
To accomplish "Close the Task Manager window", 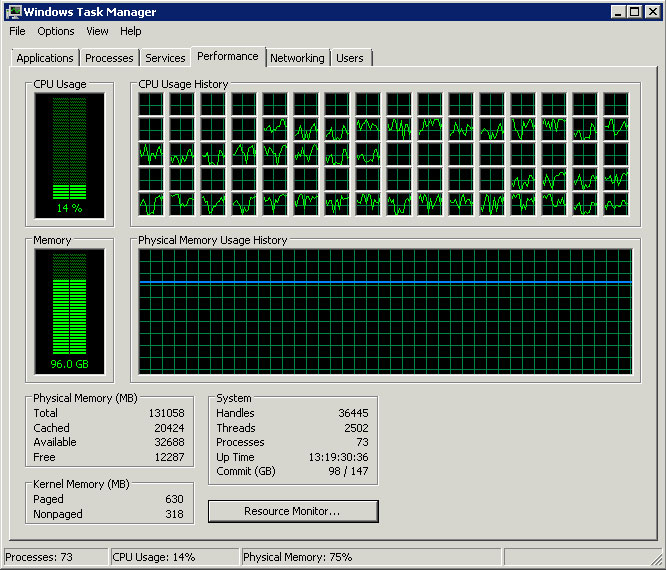I will pyautogui.click(x=652, y=12).
